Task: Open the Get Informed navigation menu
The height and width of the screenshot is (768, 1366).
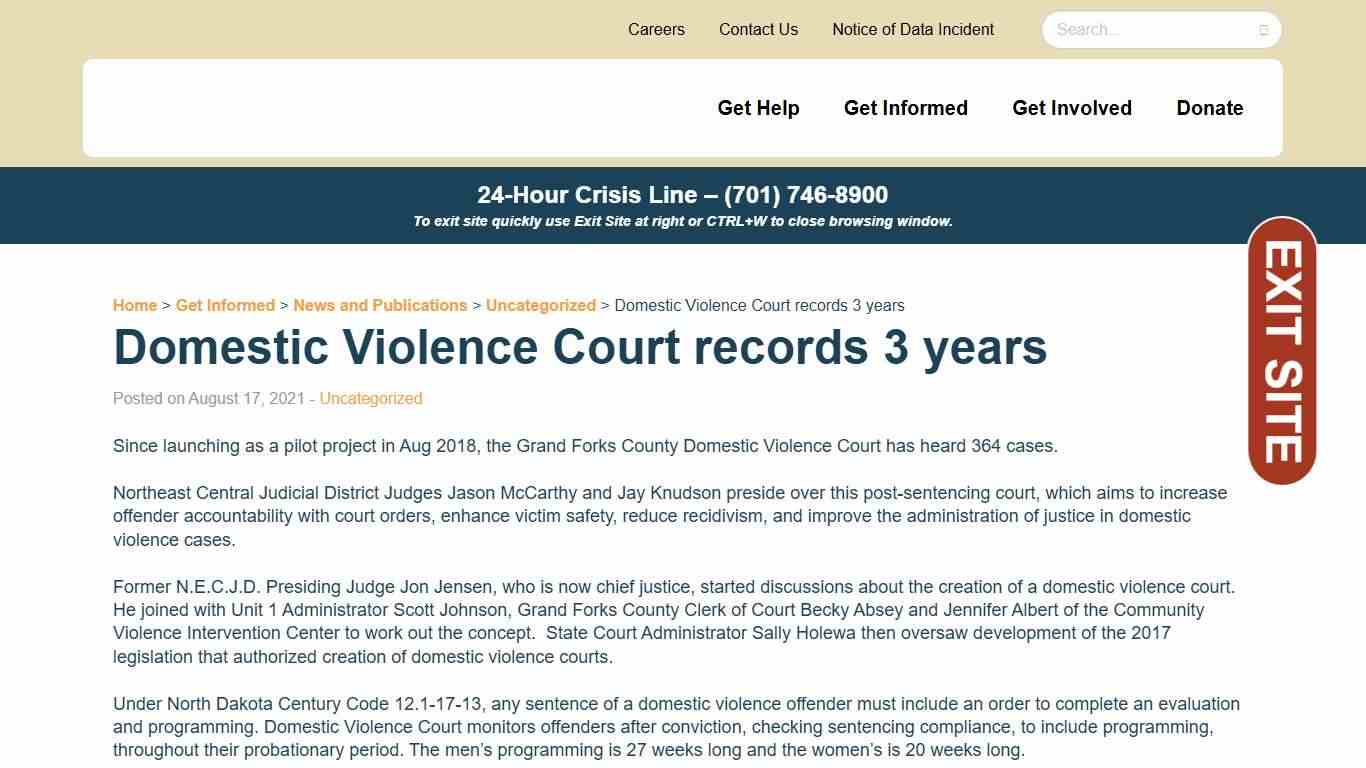Action: [905, 108]
